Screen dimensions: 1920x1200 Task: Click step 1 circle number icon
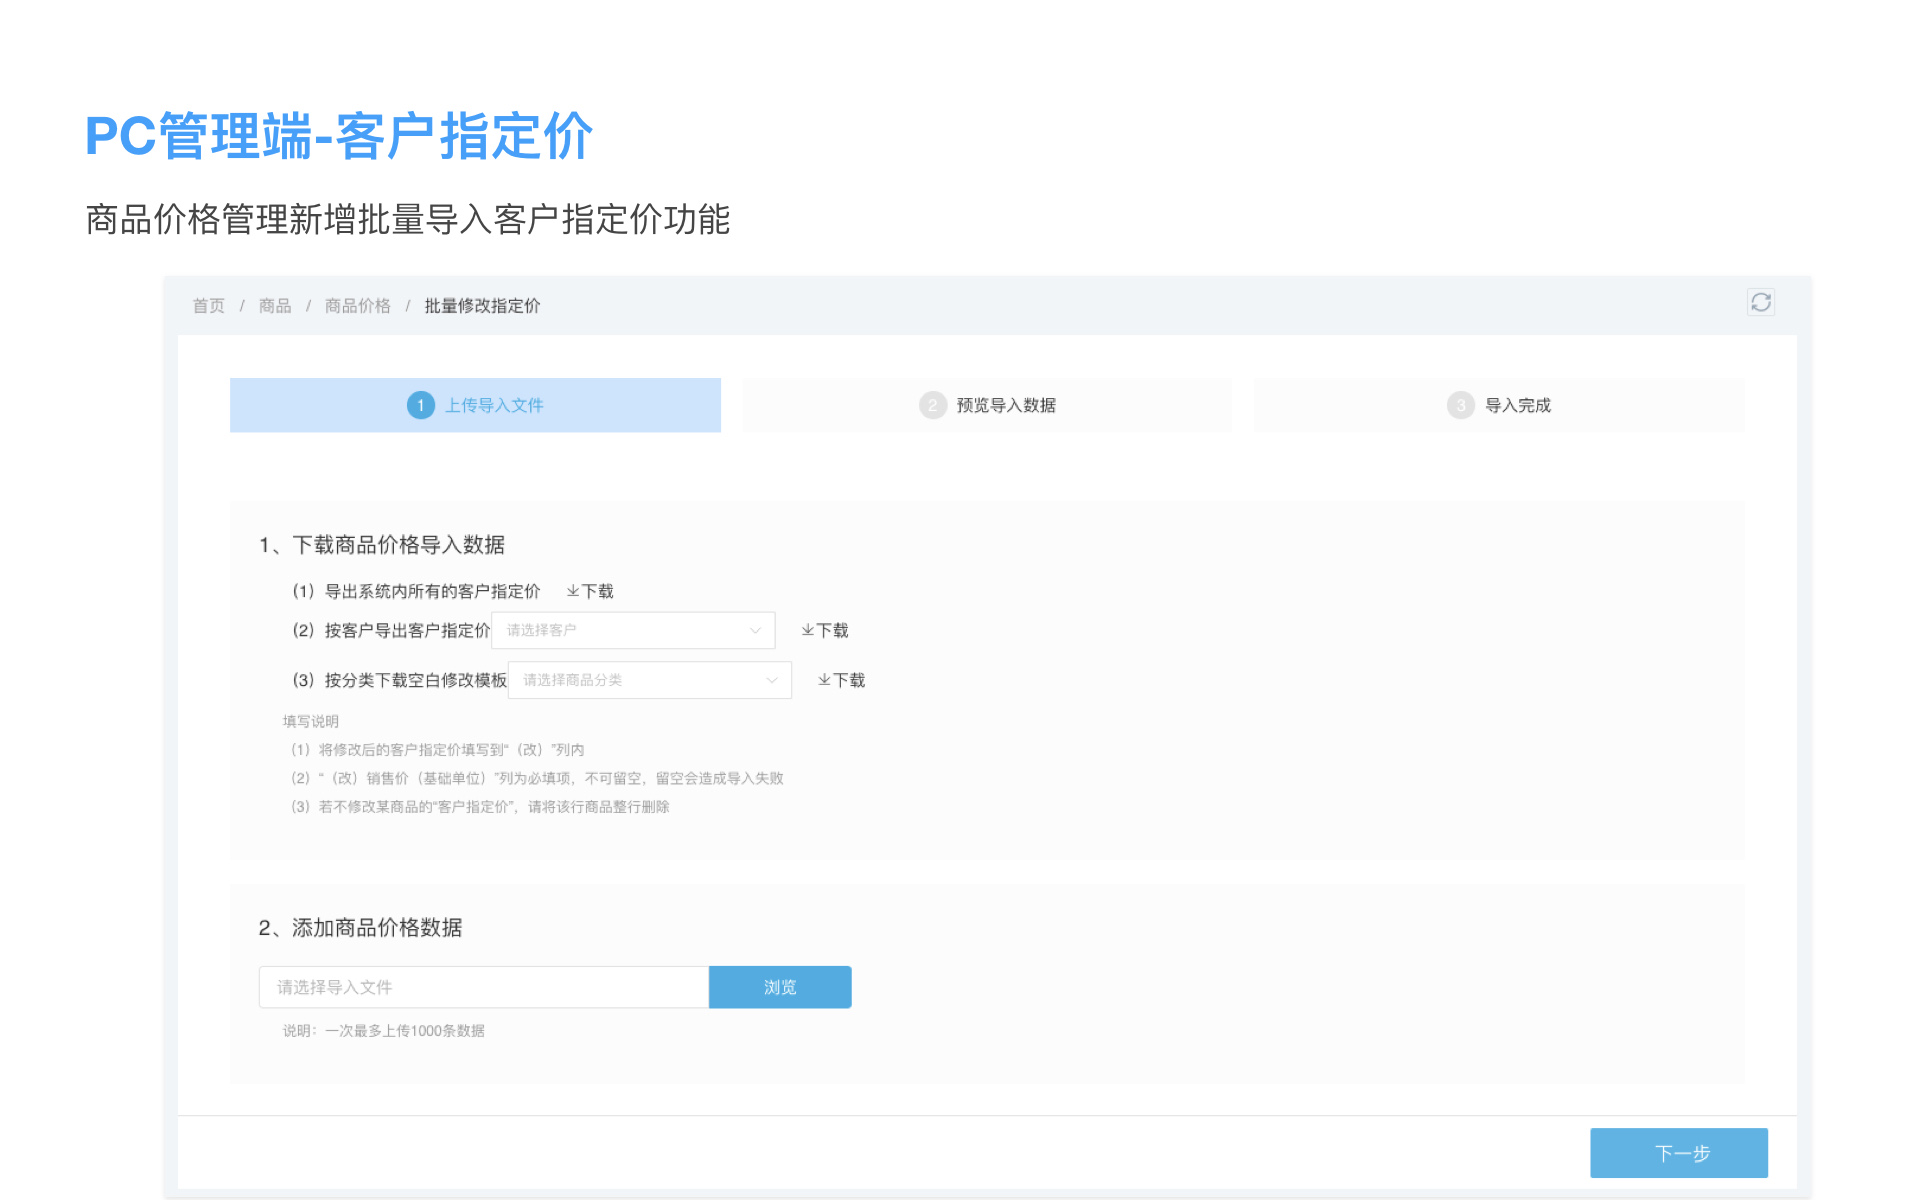click(x=421, y=405)
